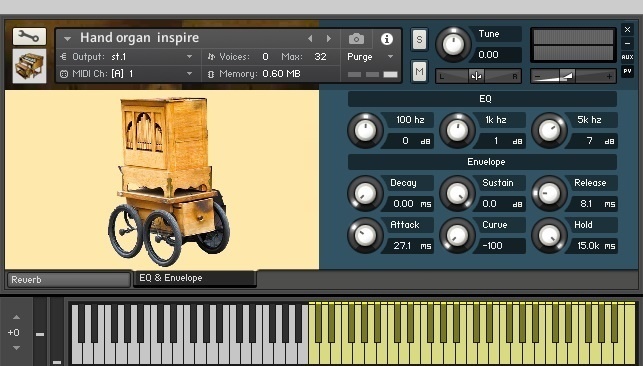
Task: Click the Decay envelope knob
Action: tap(365, 193)
